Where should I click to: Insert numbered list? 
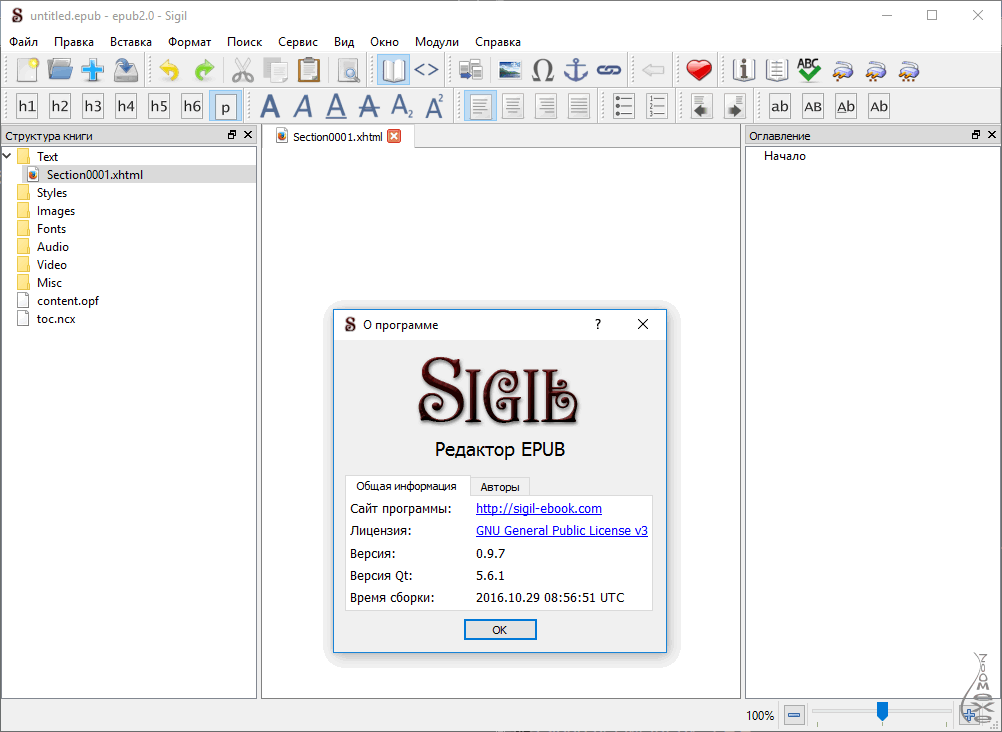656,106
